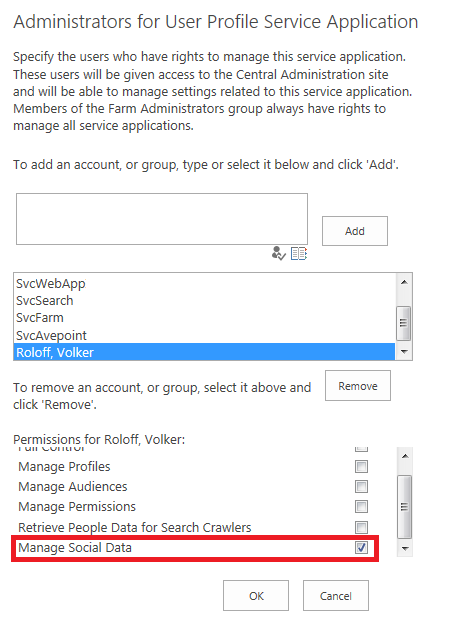Click the permissions list scroll up arrow
Screen dimensions: 463x619
pos(405,456)
